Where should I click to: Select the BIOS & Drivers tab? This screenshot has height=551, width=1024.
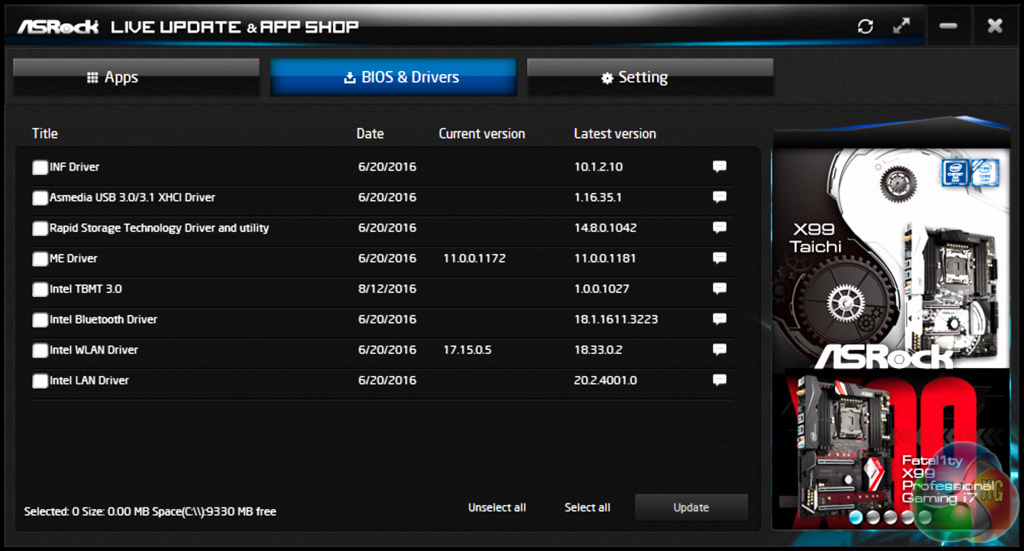click(x=393, y=77)
